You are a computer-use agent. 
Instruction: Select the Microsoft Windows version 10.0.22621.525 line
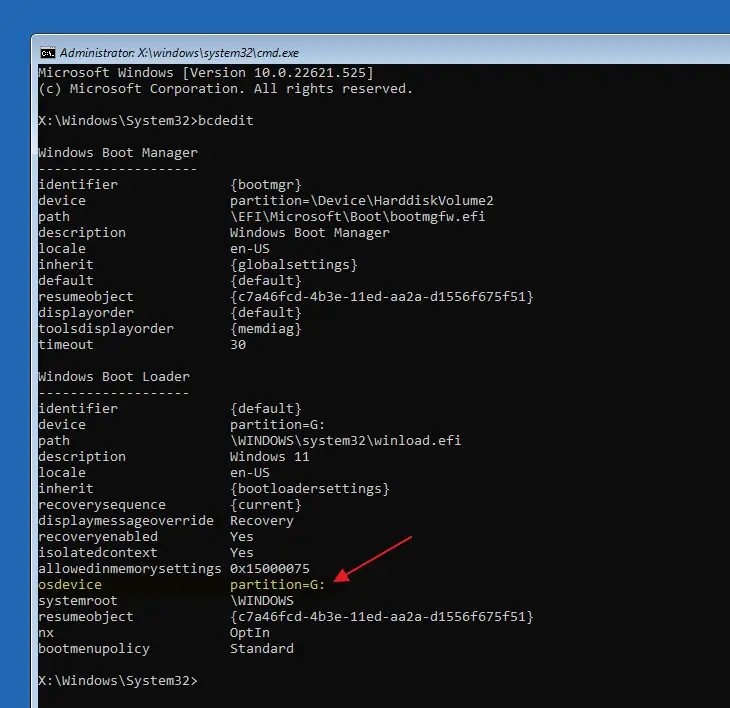click(x=206, y=73)
